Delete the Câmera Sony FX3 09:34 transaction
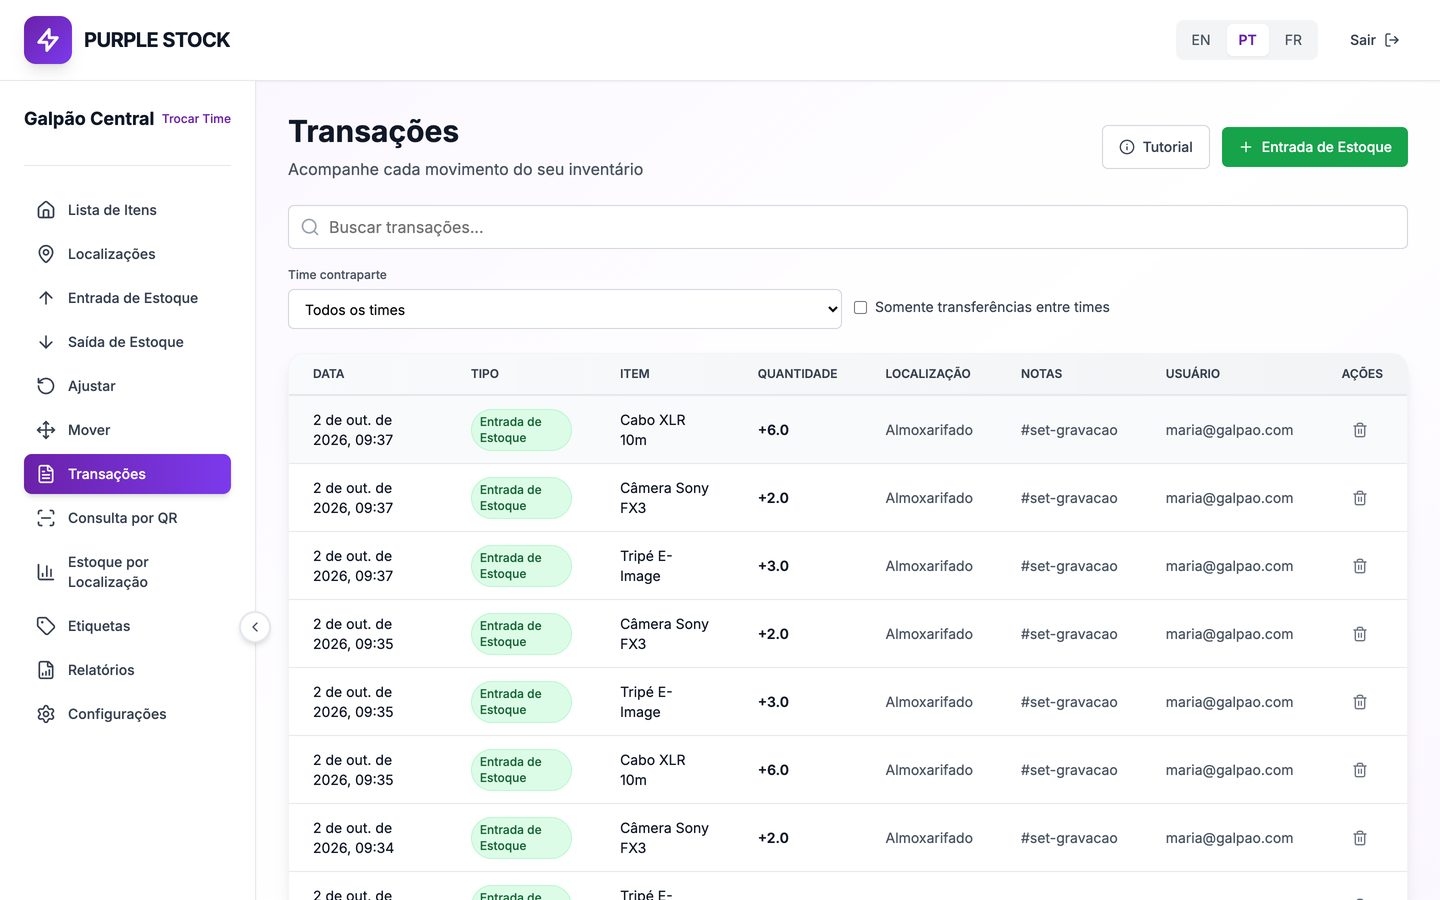1440x900 pixels. pyautogui.click(x=1360, y=838)
